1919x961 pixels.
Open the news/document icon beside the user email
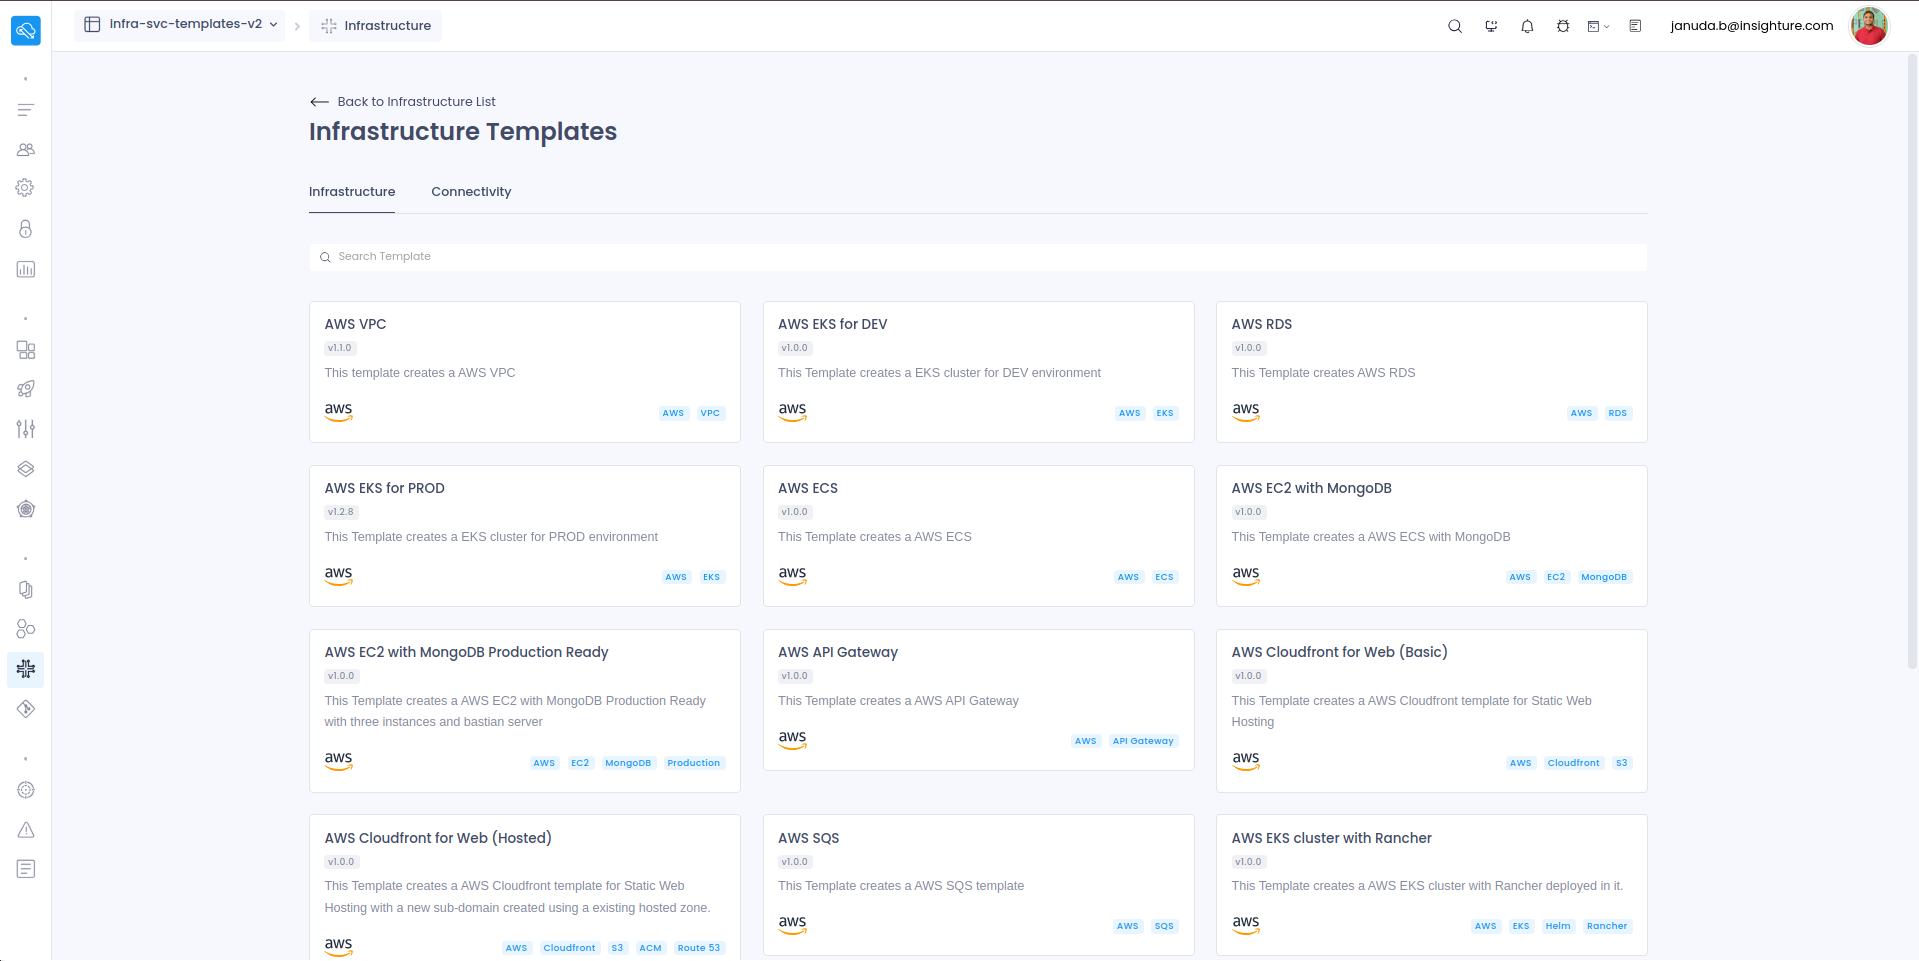click(x=1635, y=26)
